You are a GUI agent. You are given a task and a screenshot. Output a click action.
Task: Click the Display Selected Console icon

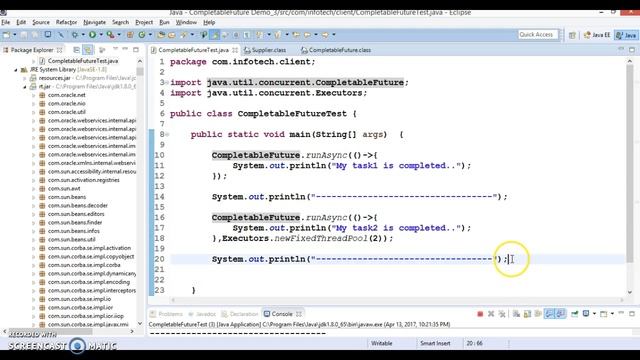click(586, 314)
